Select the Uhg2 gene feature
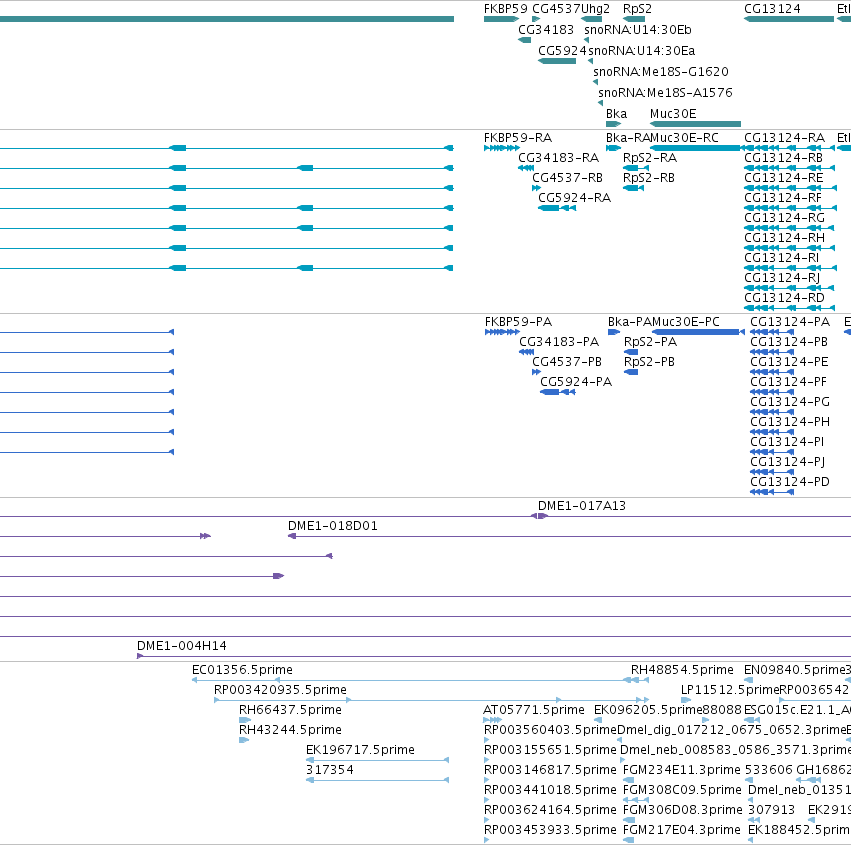This screenshot has height=845, width=851. pyautogui.click(x=591, y=19)
